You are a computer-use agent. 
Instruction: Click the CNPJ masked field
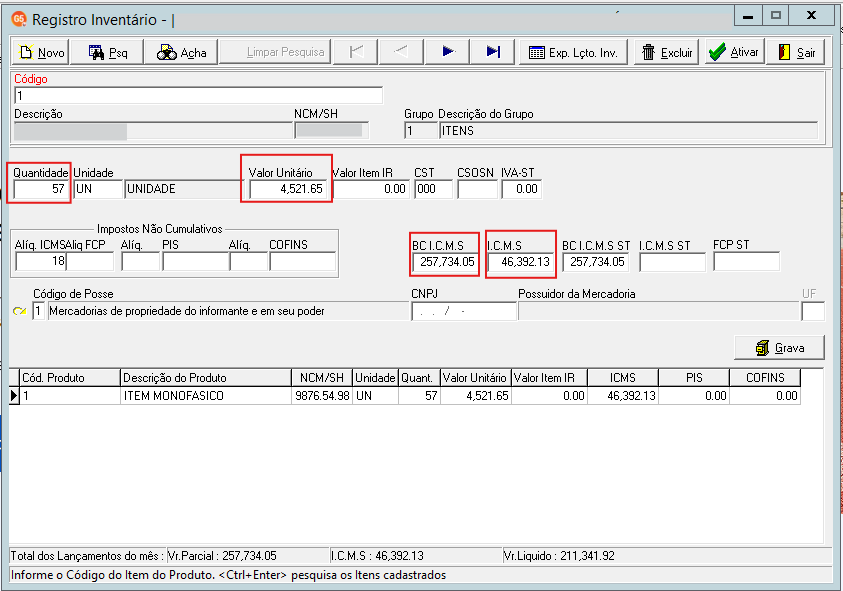(x=464, y=311)
